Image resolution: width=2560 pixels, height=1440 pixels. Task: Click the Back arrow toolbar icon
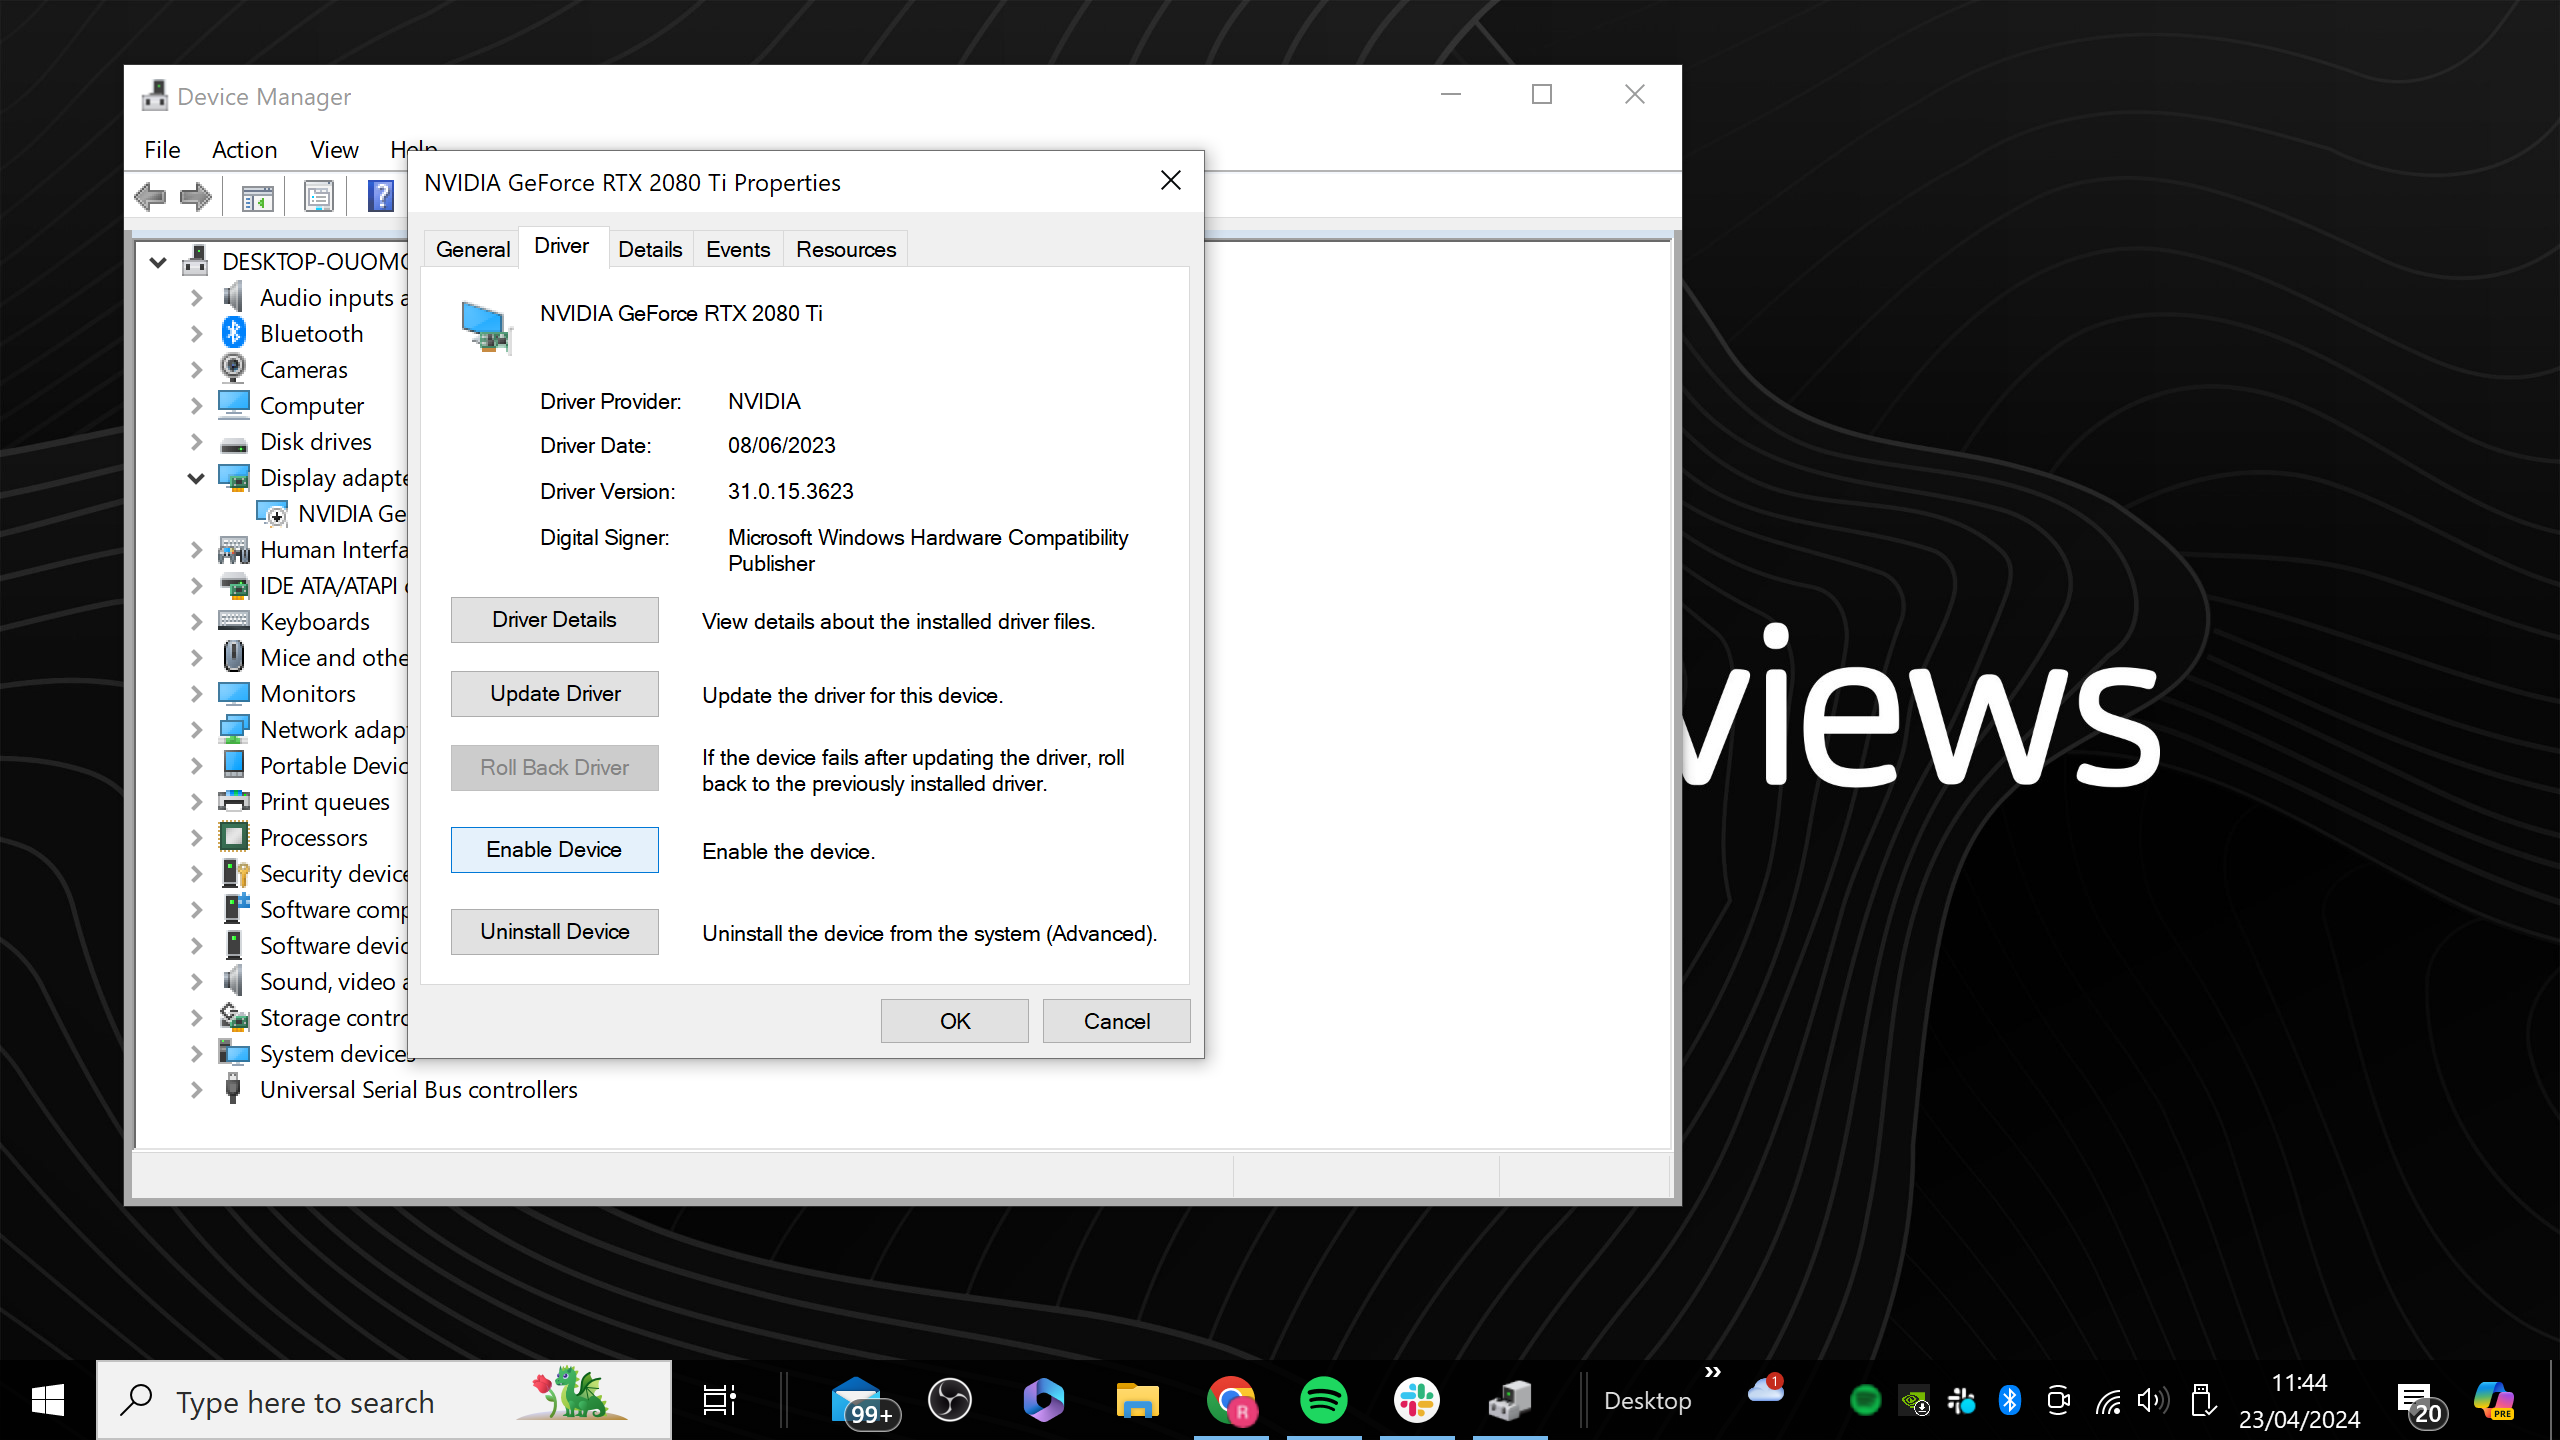click(150, 197)
